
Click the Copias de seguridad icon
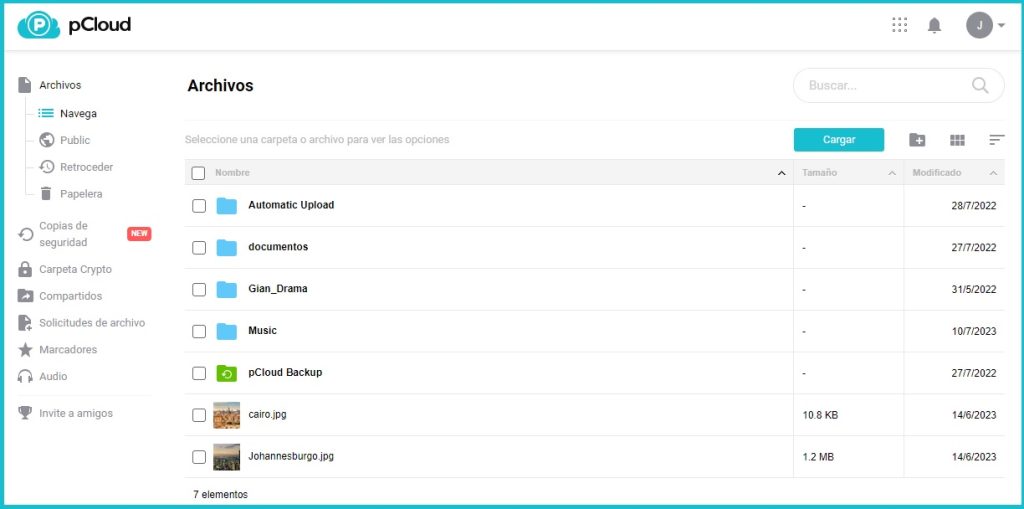(x=25, y=235)
